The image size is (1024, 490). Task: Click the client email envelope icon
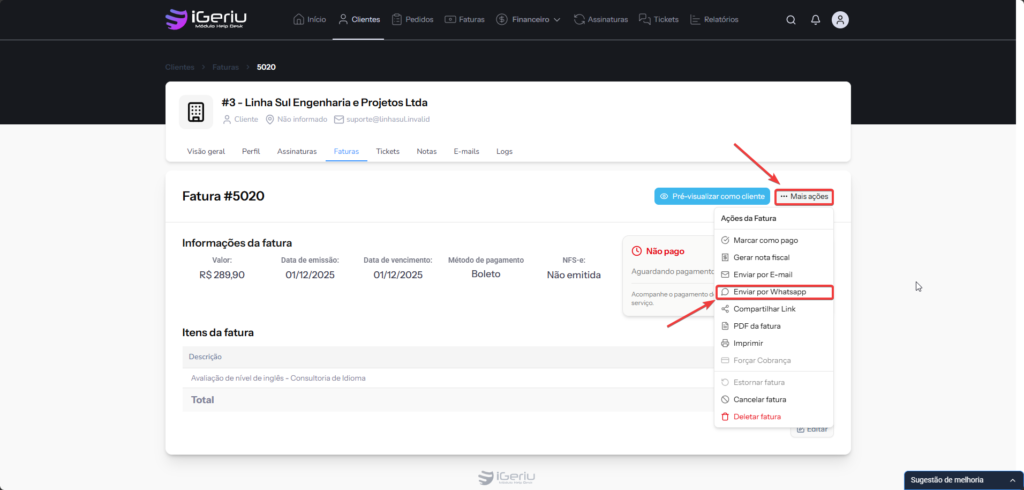339,119
